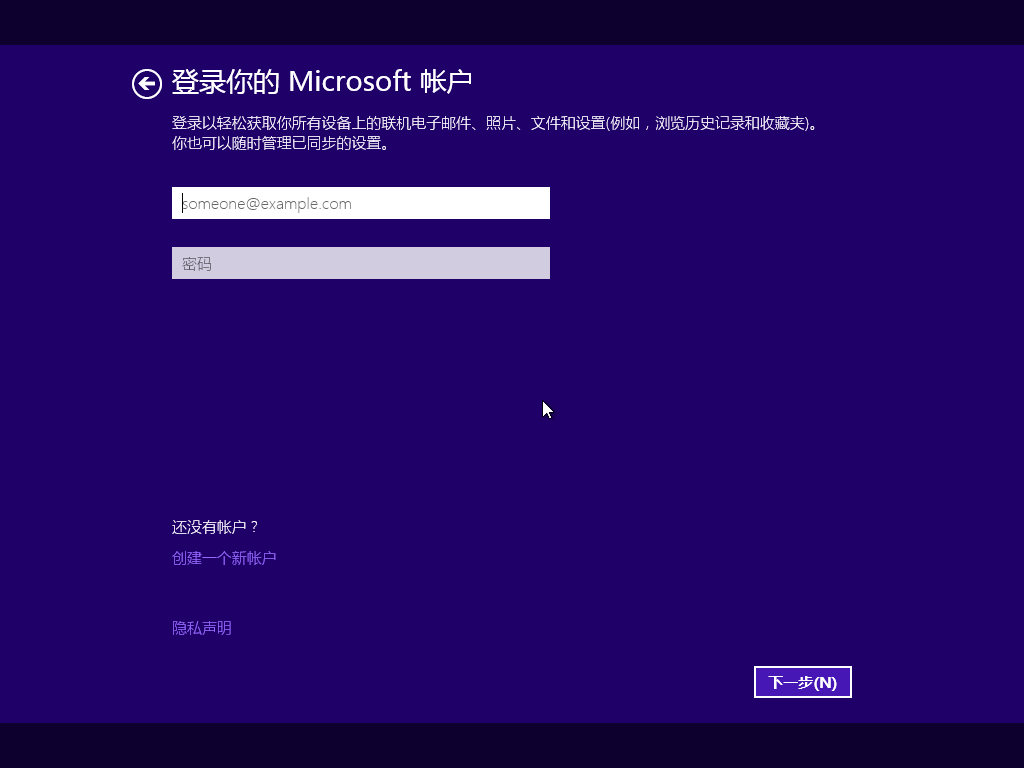Click the 下一步(N) button

[x=803, y=682]
